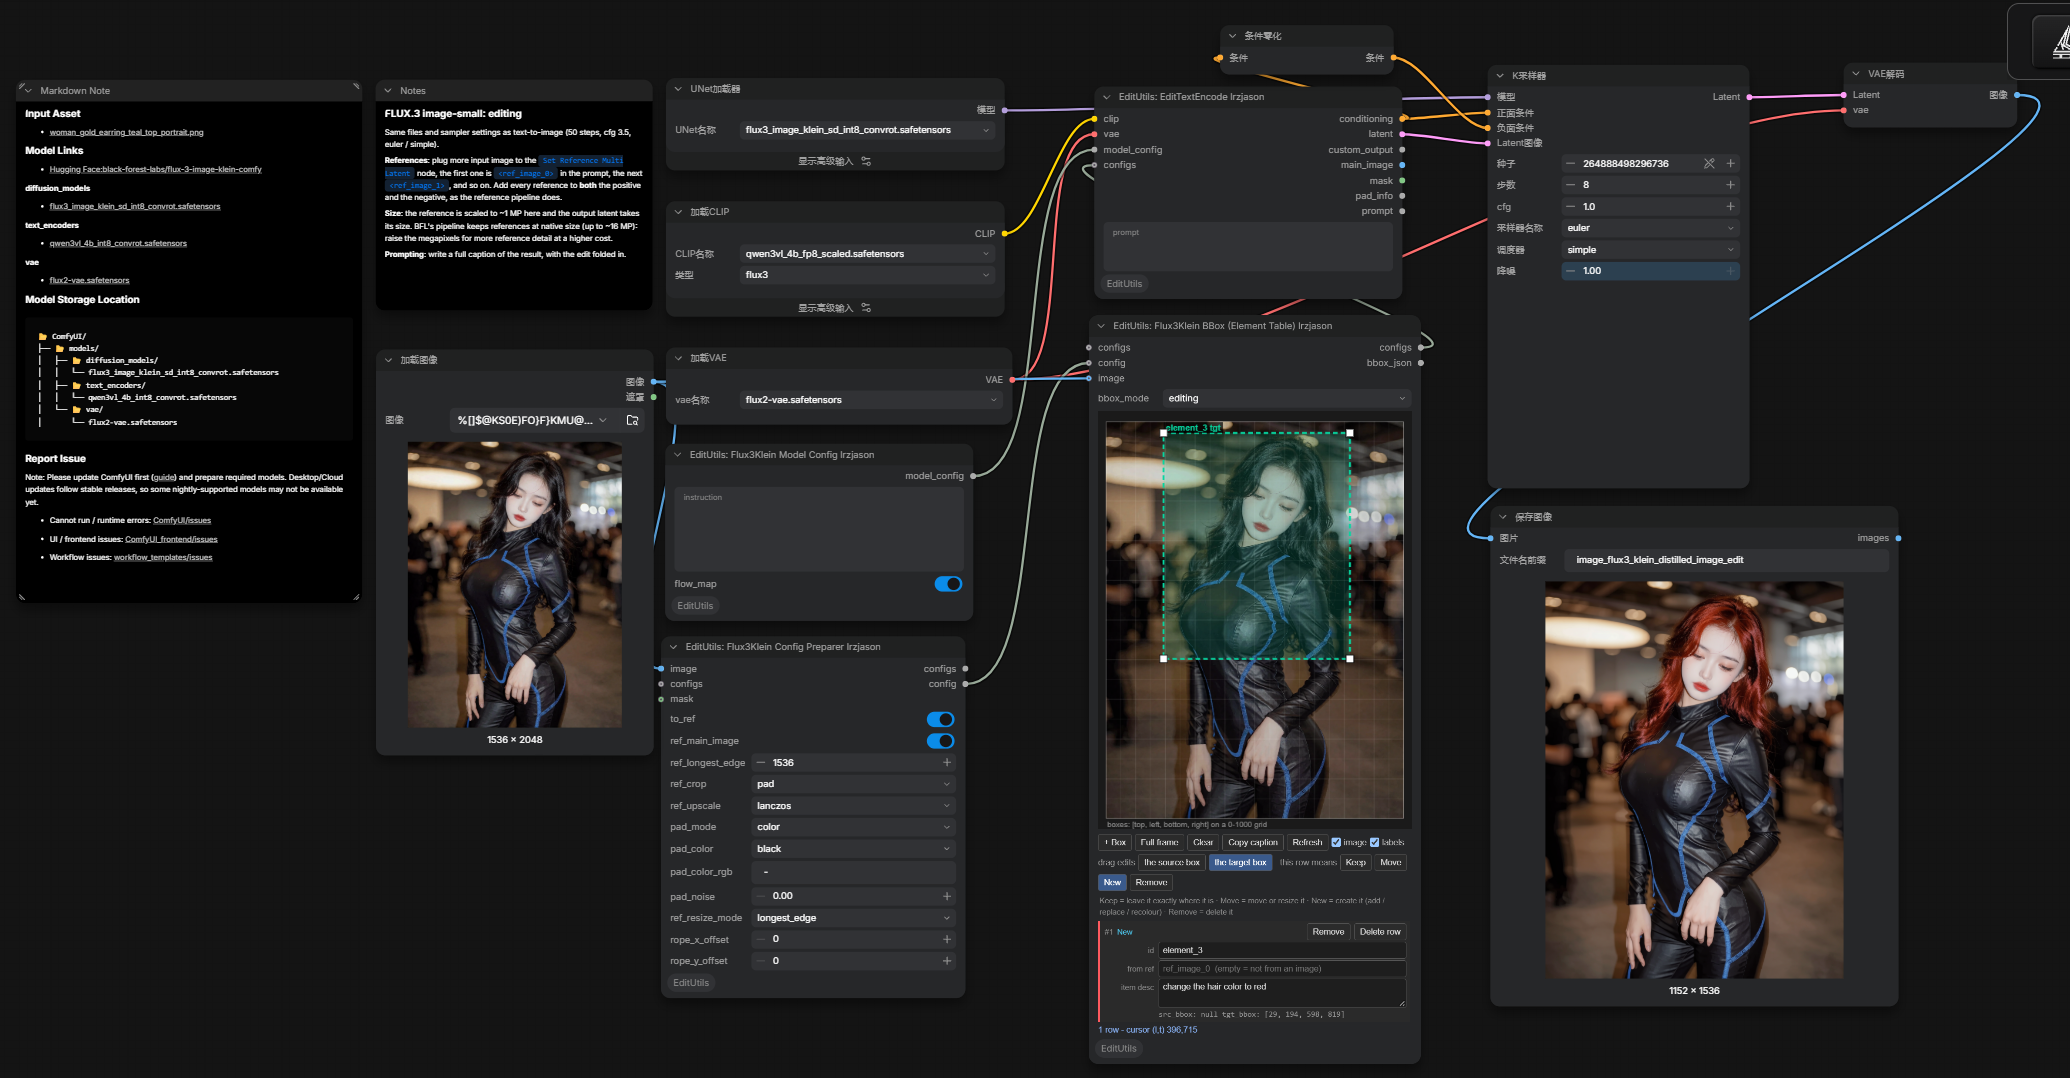Increase pad_noise with its plus icon
The height and width of the screenshot is (1078, 2070).
[x=946, y=896]
